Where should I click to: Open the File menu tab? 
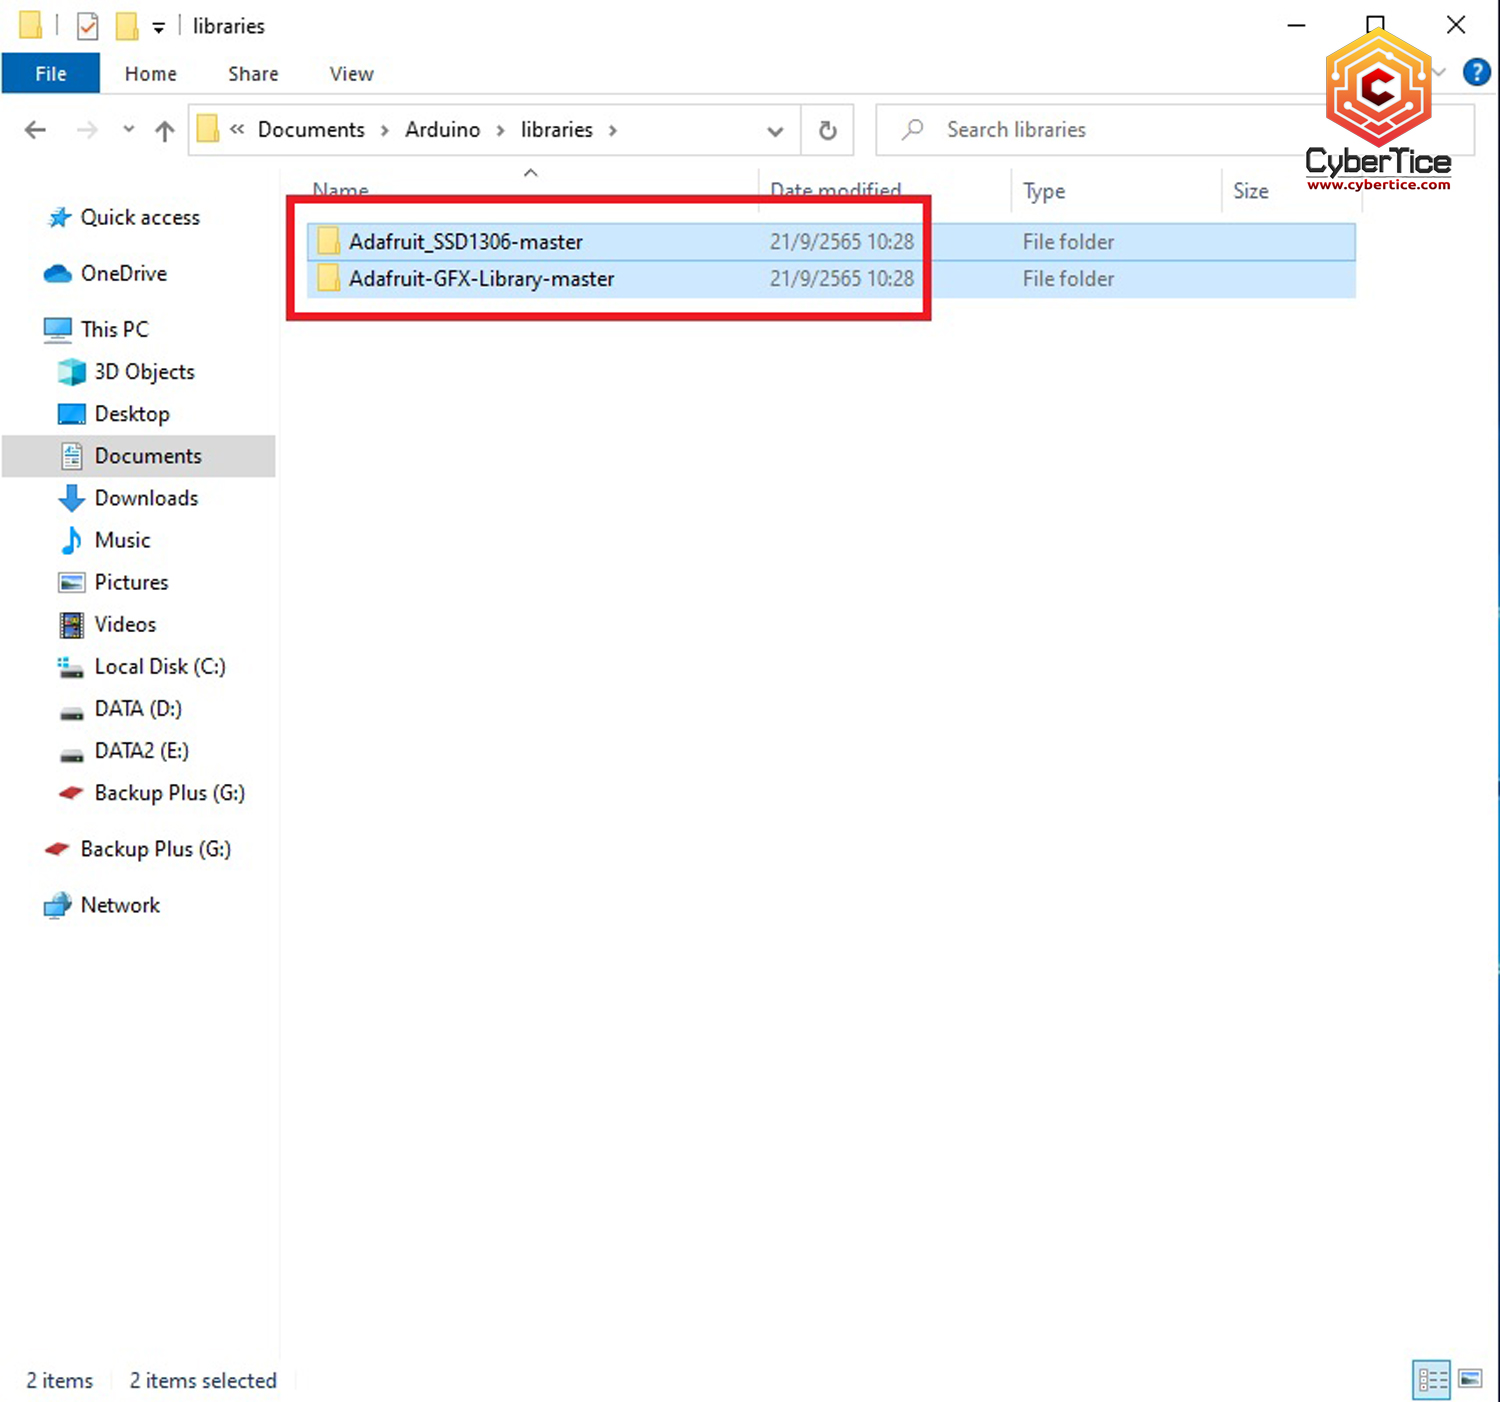[51, 74]
